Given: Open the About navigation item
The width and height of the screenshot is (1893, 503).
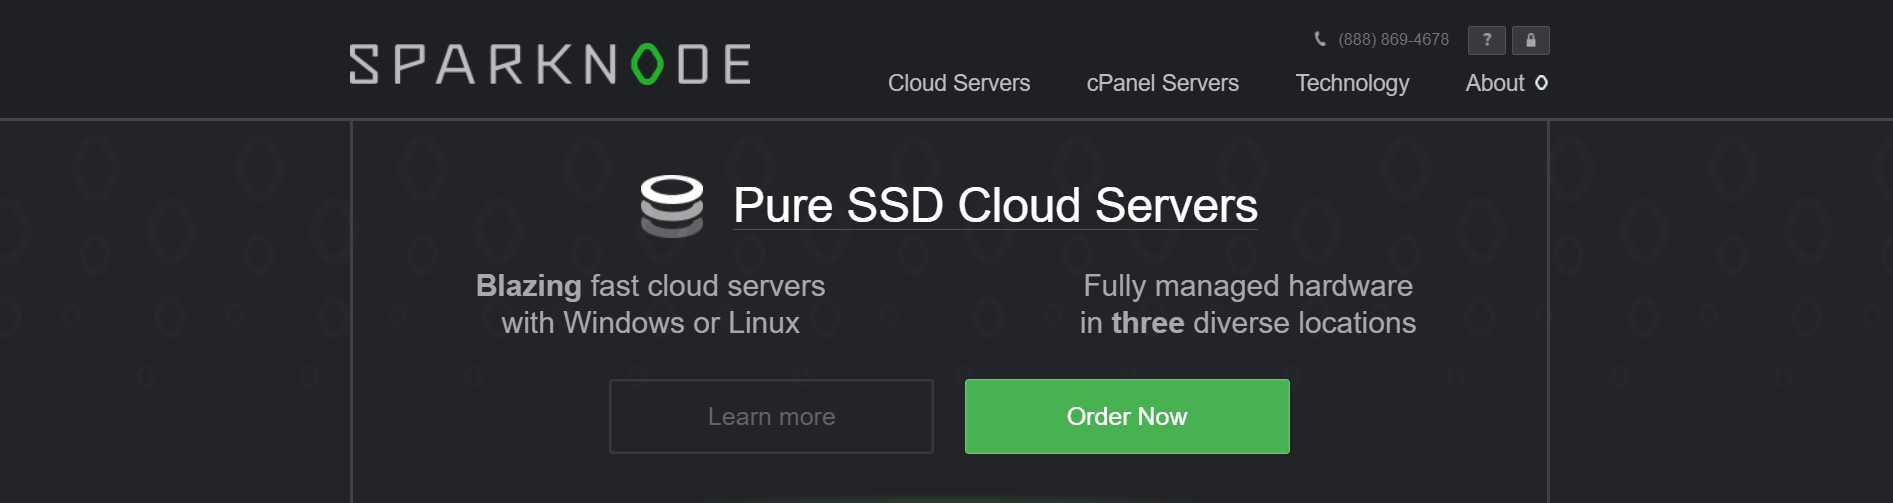Looking at the screenshot, I should [x=1495, y=83].
